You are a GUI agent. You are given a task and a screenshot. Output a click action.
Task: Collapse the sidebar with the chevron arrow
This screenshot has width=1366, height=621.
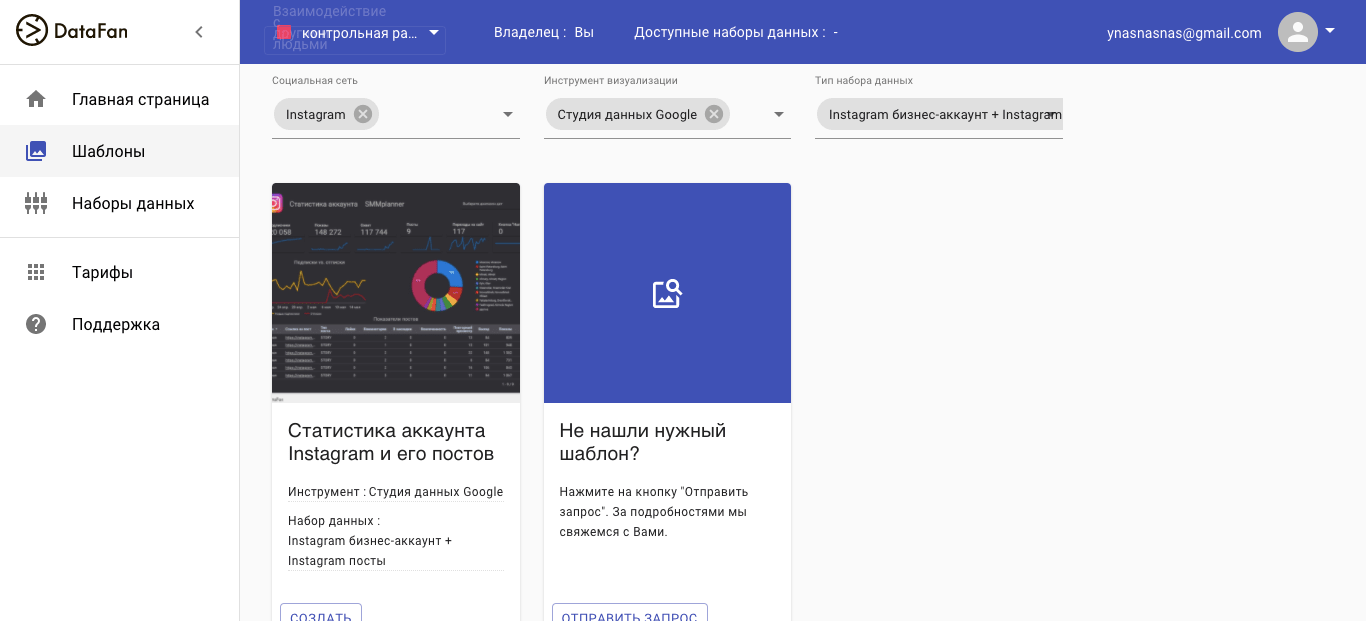[x=199, y=32]
